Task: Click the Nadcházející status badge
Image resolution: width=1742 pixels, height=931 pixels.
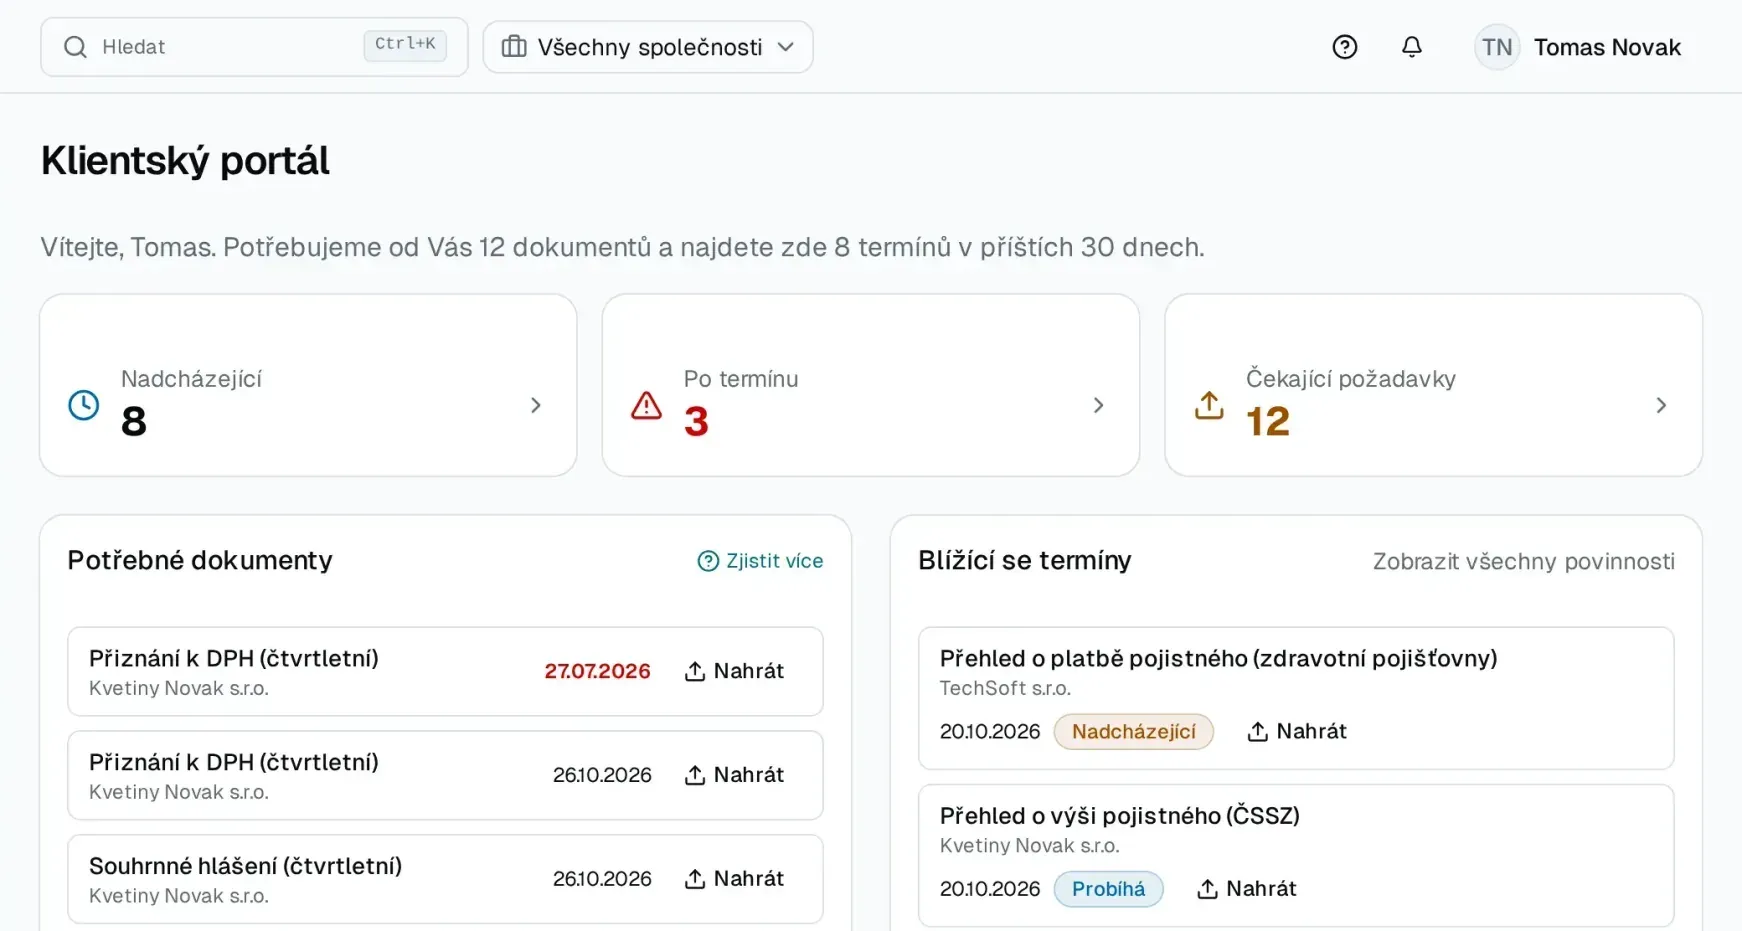Action: (1134, 731)
